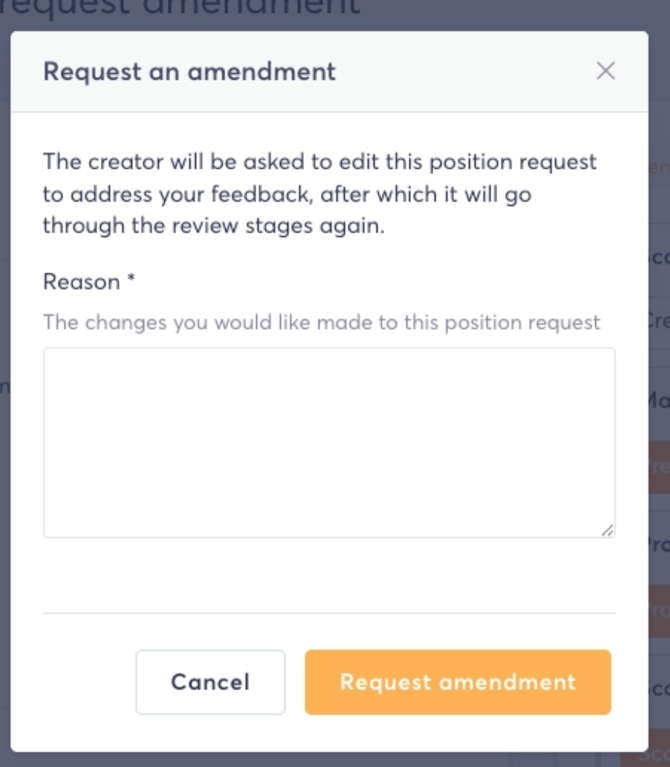Click the required asterisk next to Reason
The image size is (670, 767).
(x=131, y=279)
